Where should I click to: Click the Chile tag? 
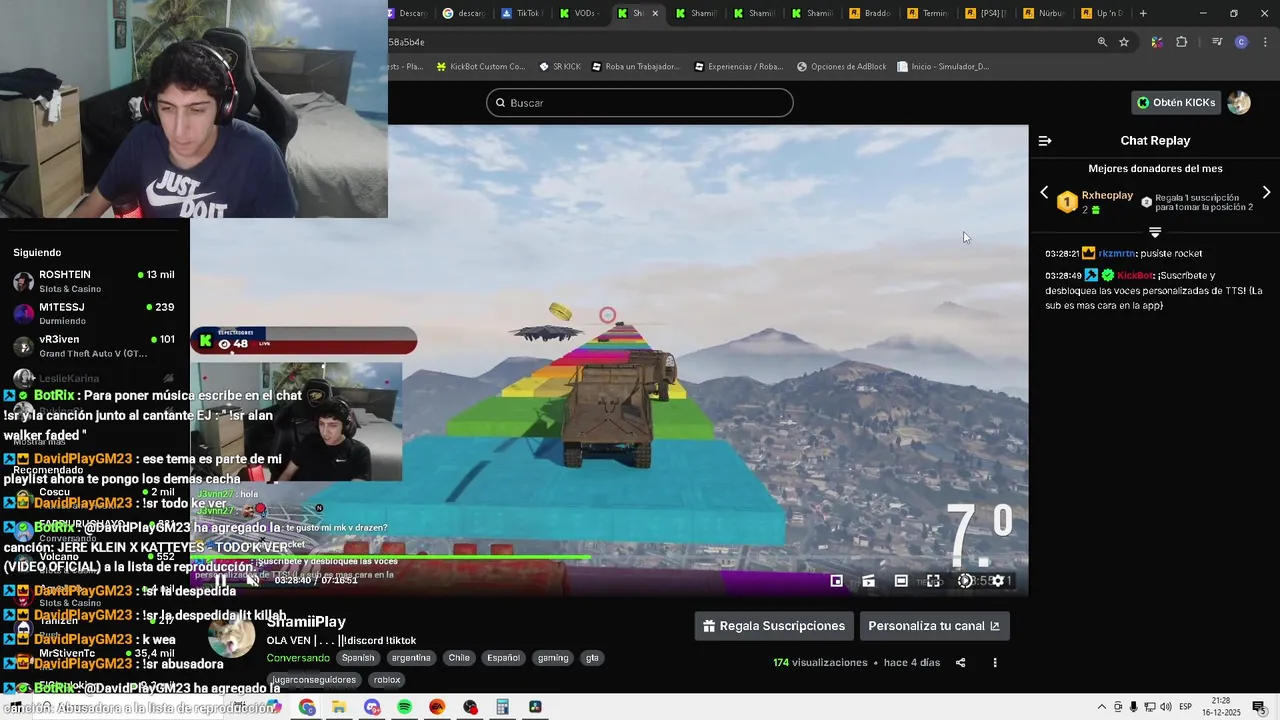point(459,658)
